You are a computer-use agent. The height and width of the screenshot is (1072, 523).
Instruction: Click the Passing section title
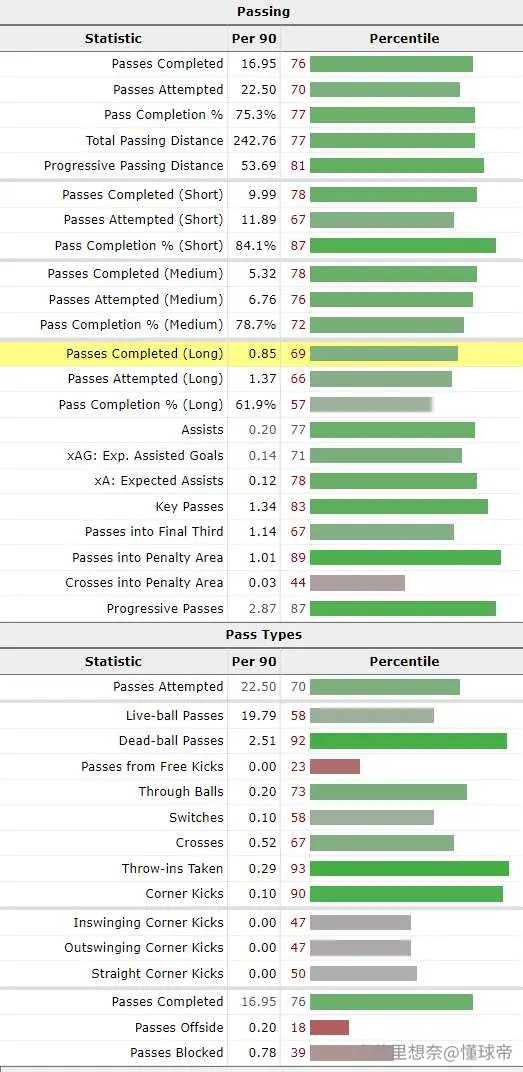coord(263,12)
